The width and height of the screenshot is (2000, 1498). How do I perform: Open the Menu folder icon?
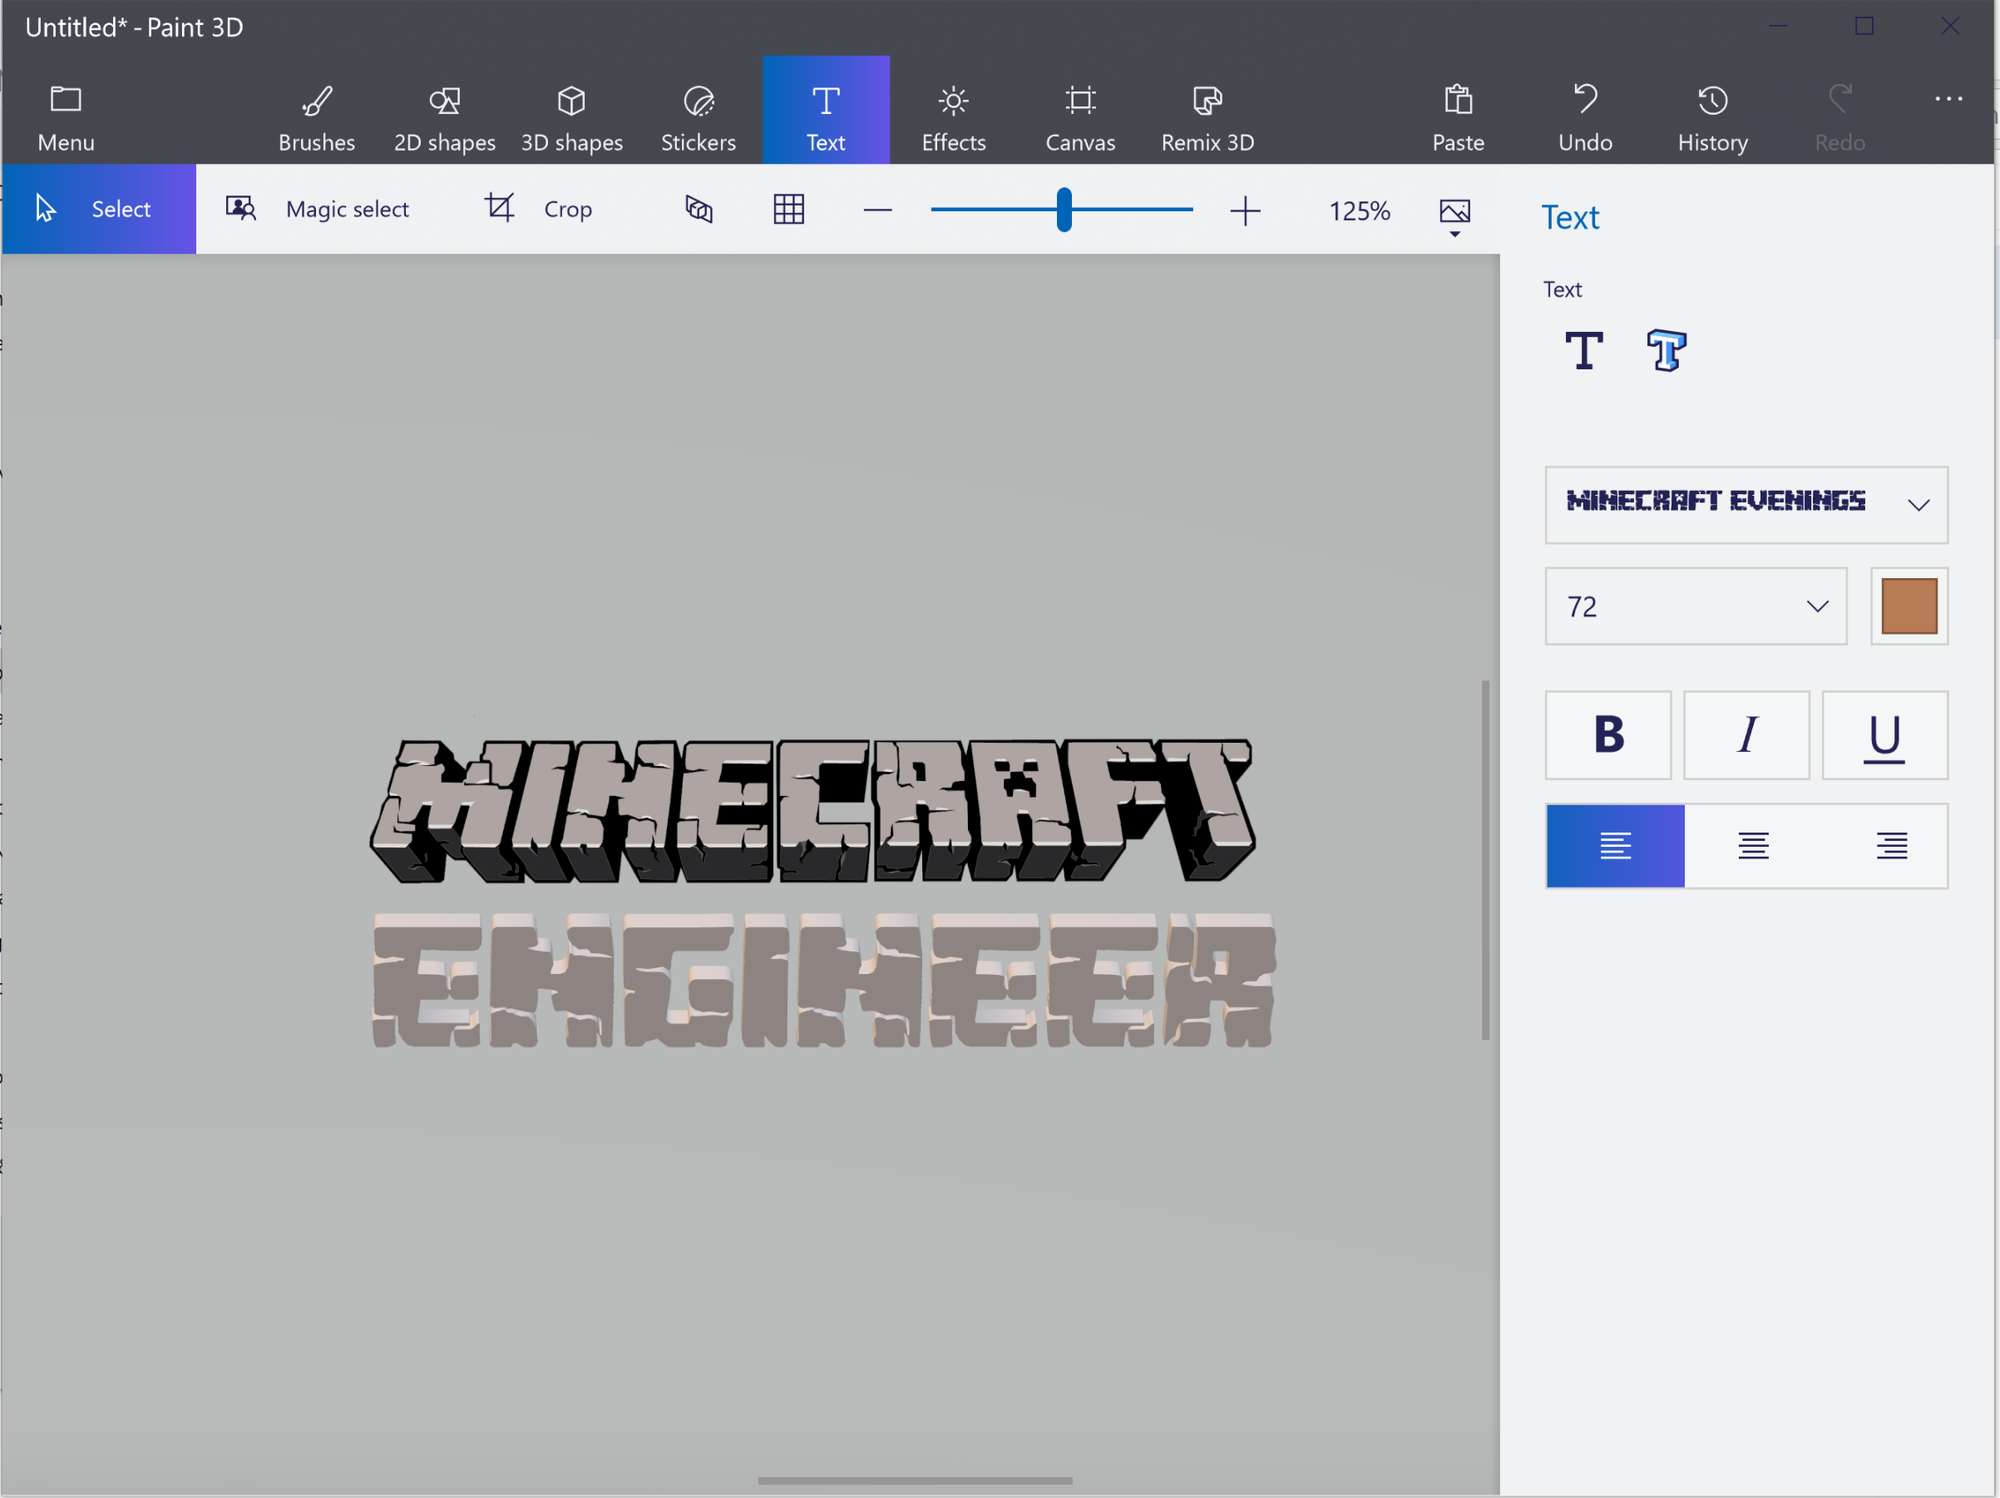66,100
